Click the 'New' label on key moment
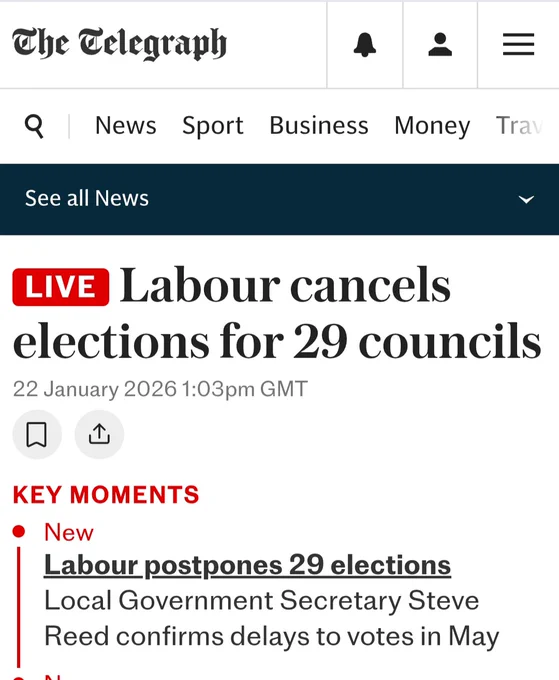Image resolution: width=559 pixels, height=680 pixels. (x=69, y=532)
